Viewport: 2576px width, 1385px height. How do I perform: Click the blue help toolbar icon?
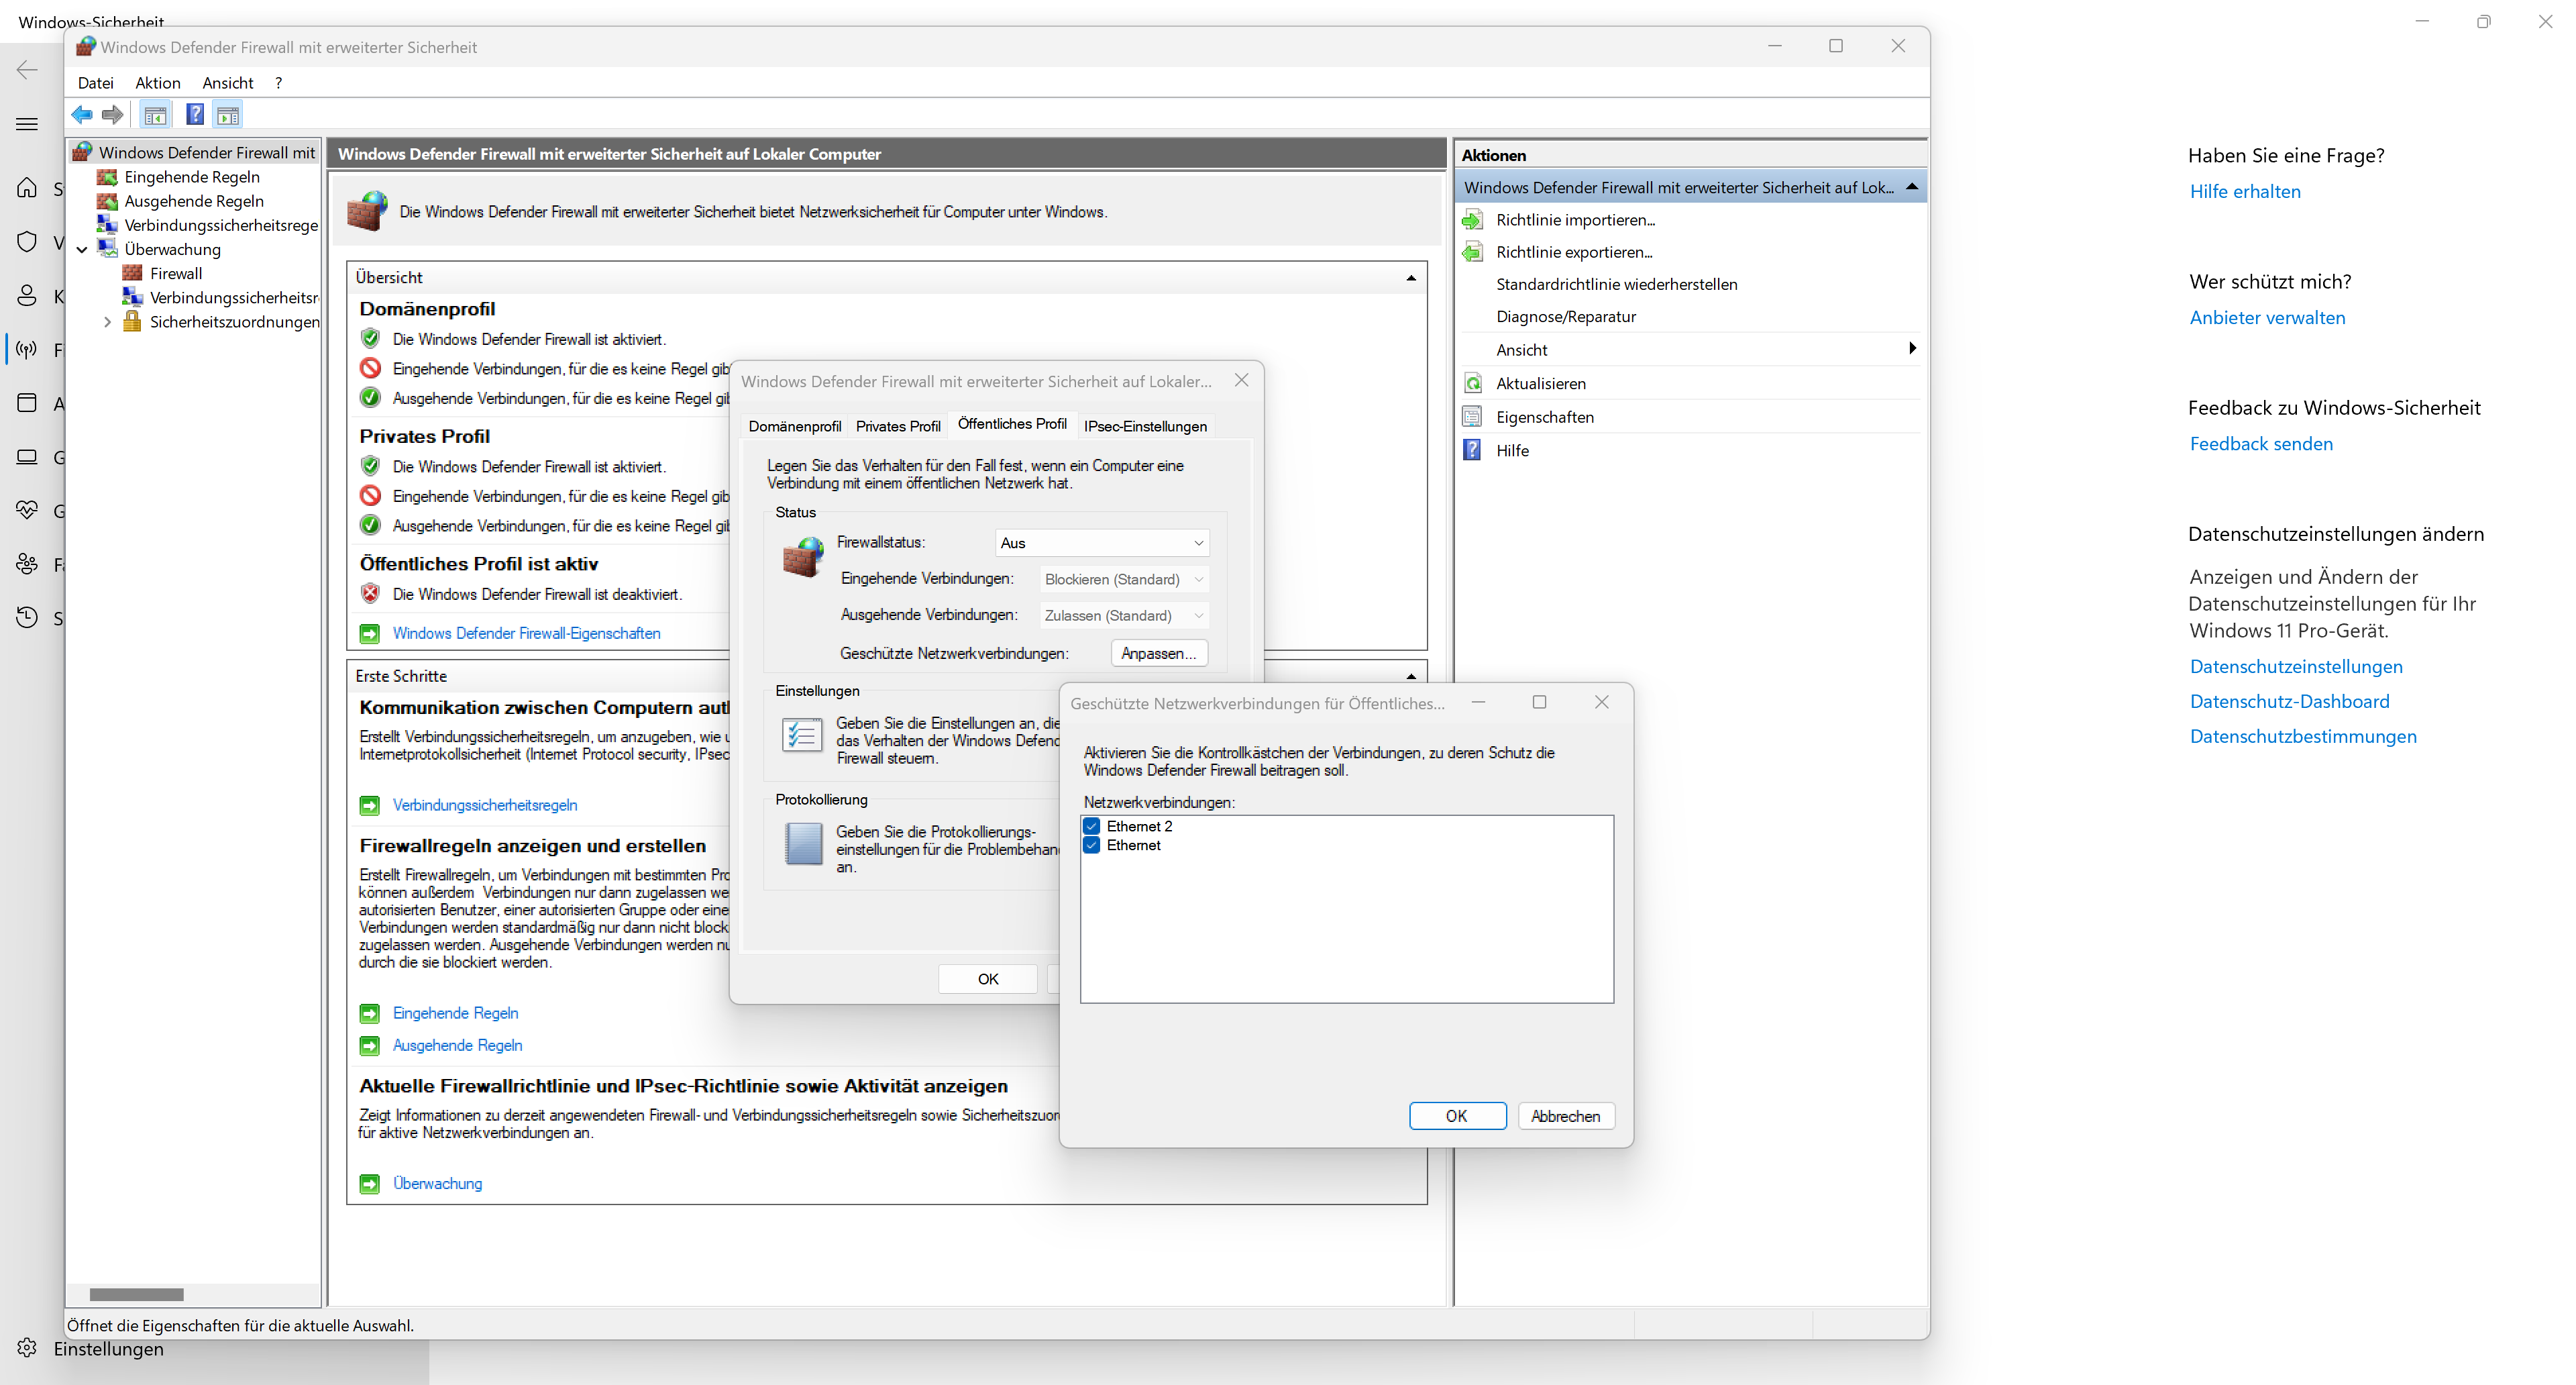[x=195, y=115]
